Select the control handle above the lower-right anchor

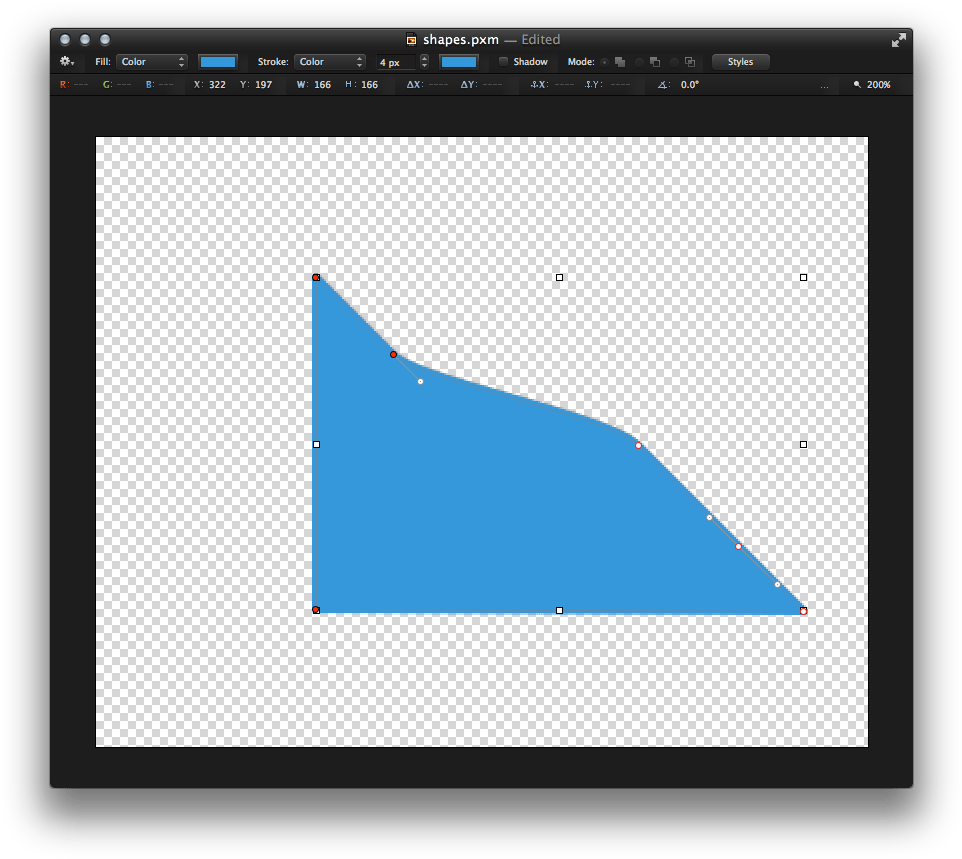pos(709,518)
